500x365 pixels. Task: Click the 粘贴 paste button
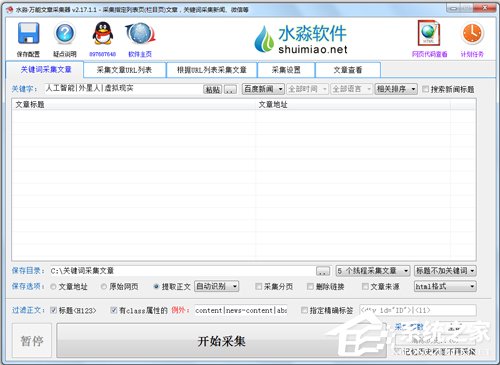[212, 89]
